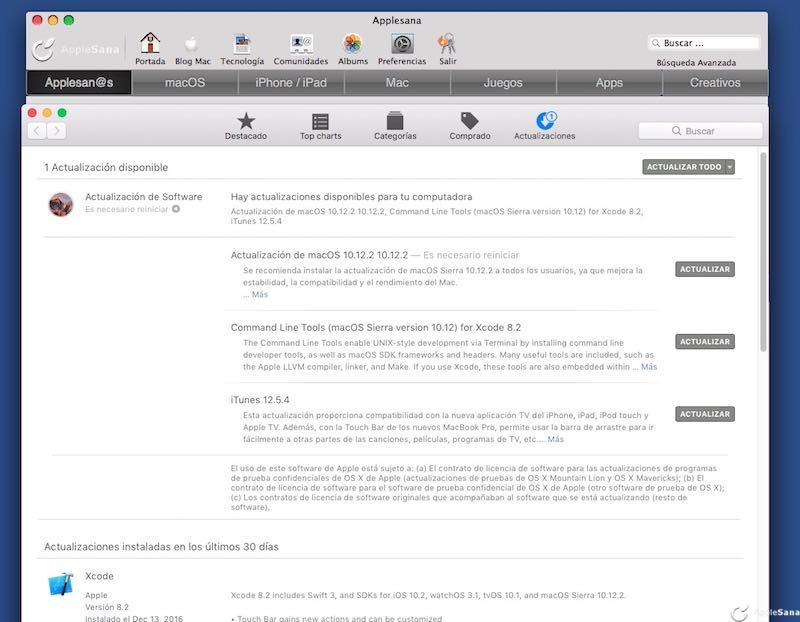Viewport: 800px width, 622px height.
Task: Go forward with App Store forward arrow
Action: 57,131
